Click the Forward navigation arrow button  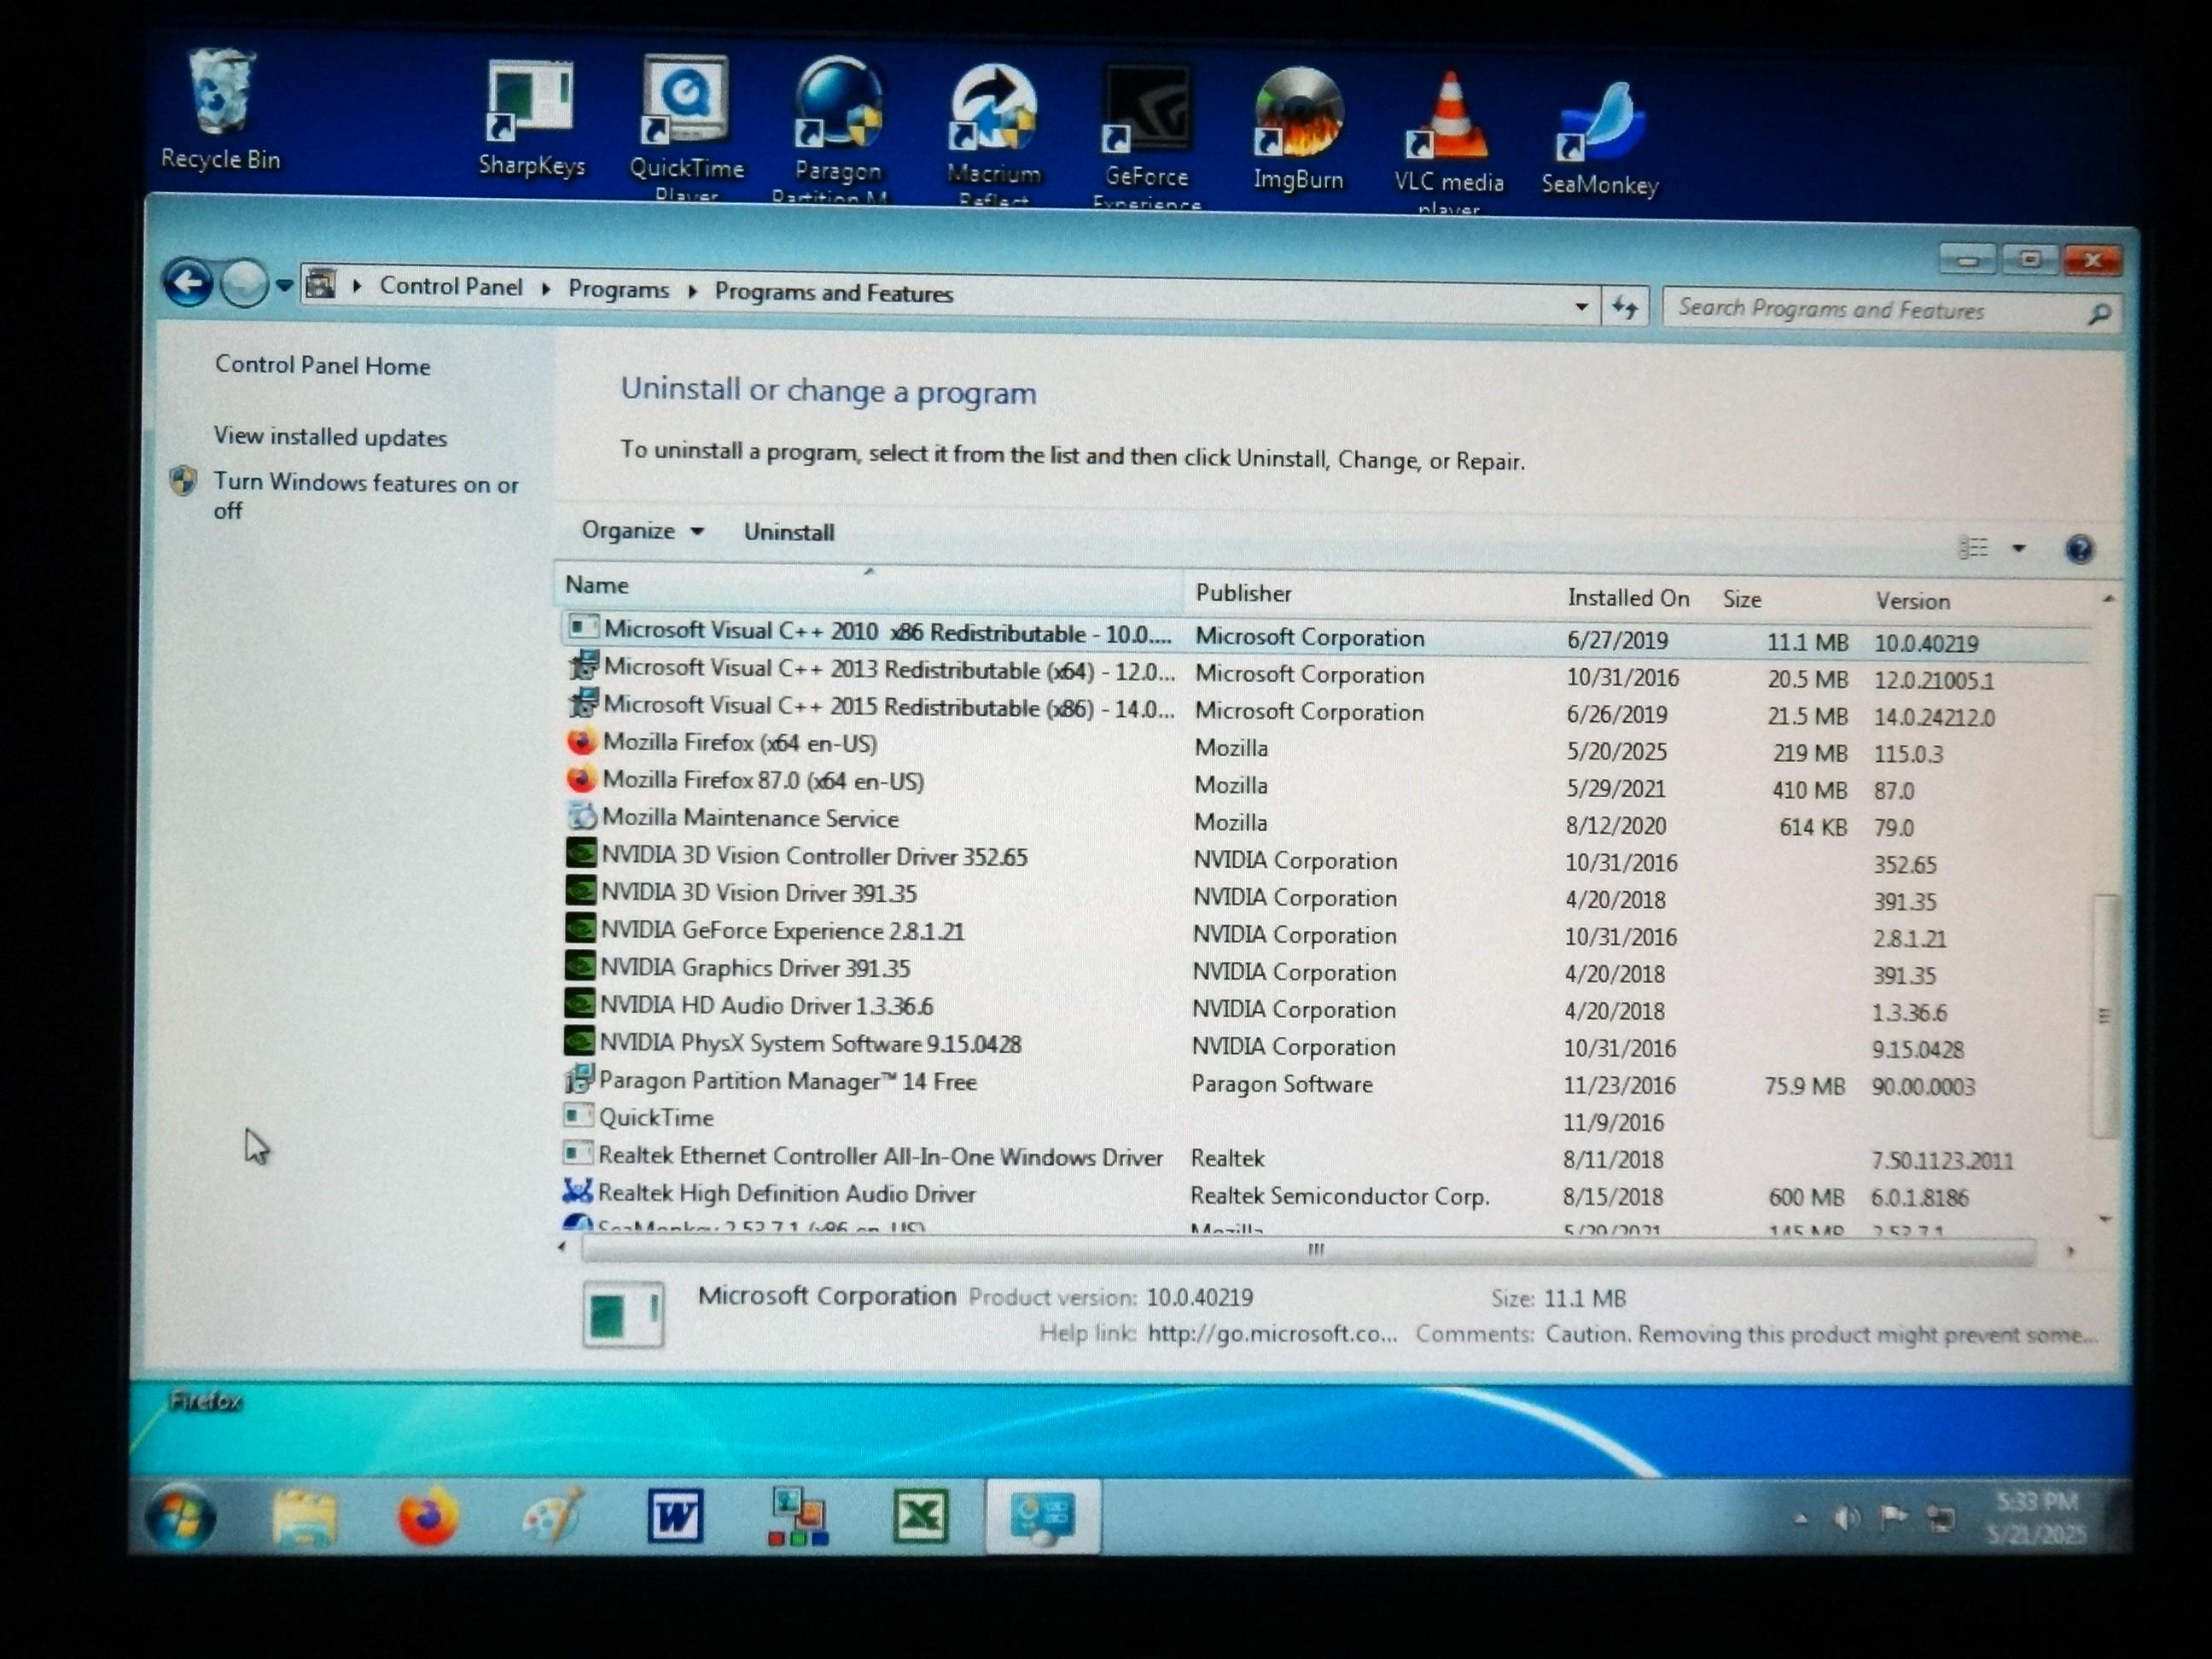pyautogui.click(x=243, y=284)
